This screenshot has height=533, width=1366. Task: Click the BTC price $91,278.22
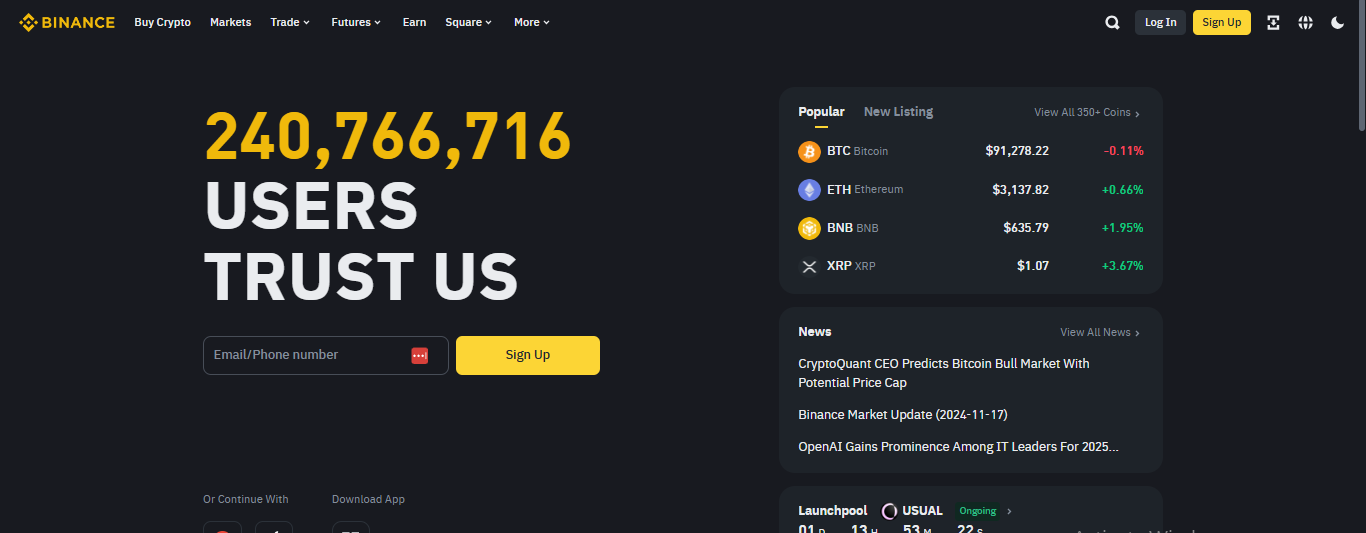[x=1017, y=151]
